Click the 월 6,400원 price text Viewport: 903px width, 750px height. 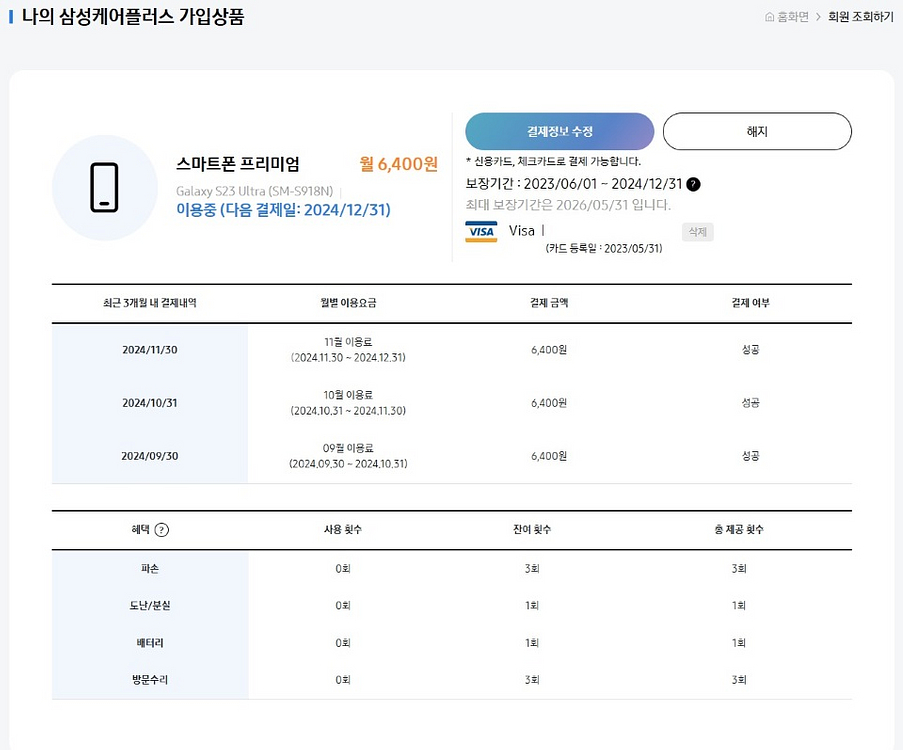399,164
